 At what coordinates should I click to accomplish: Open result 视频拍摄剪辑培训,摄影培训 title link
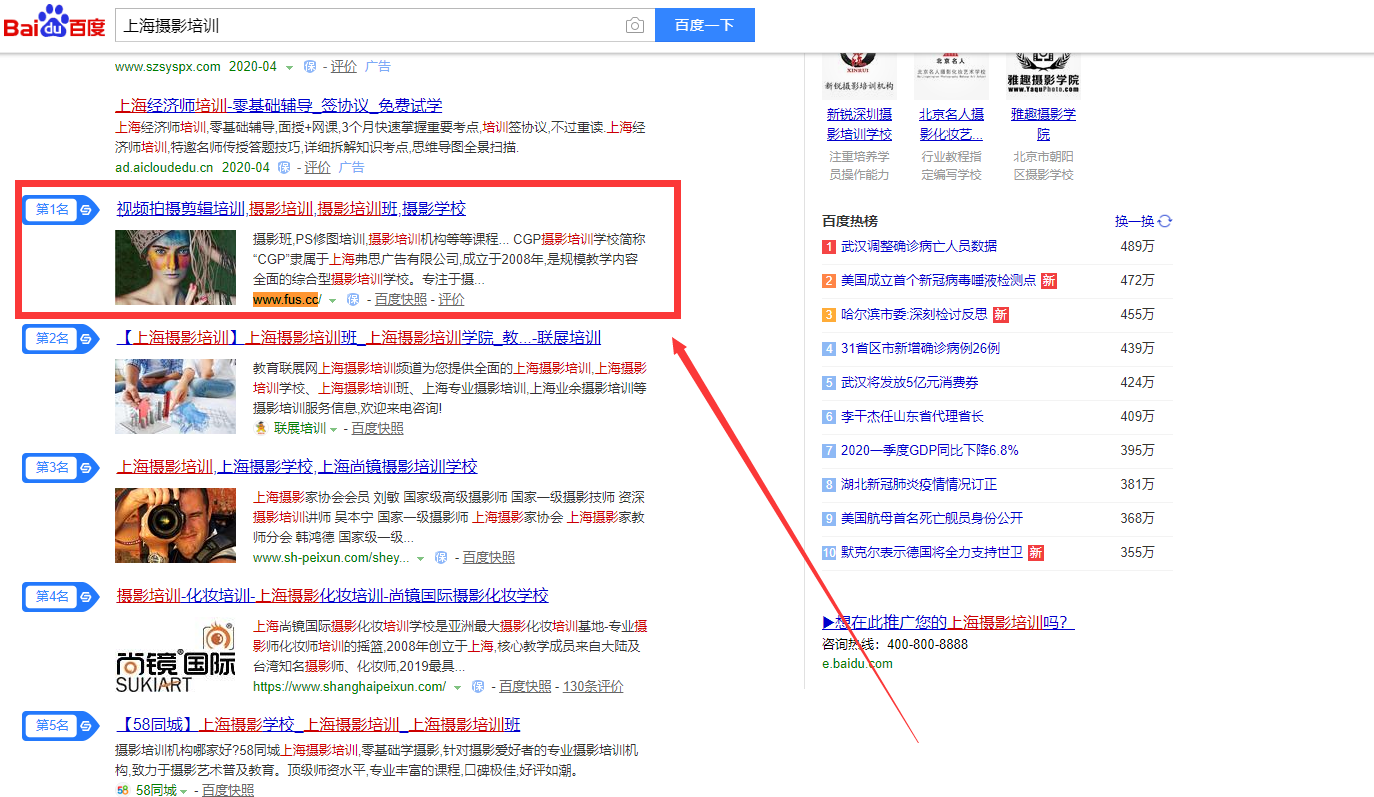point(291,209)
